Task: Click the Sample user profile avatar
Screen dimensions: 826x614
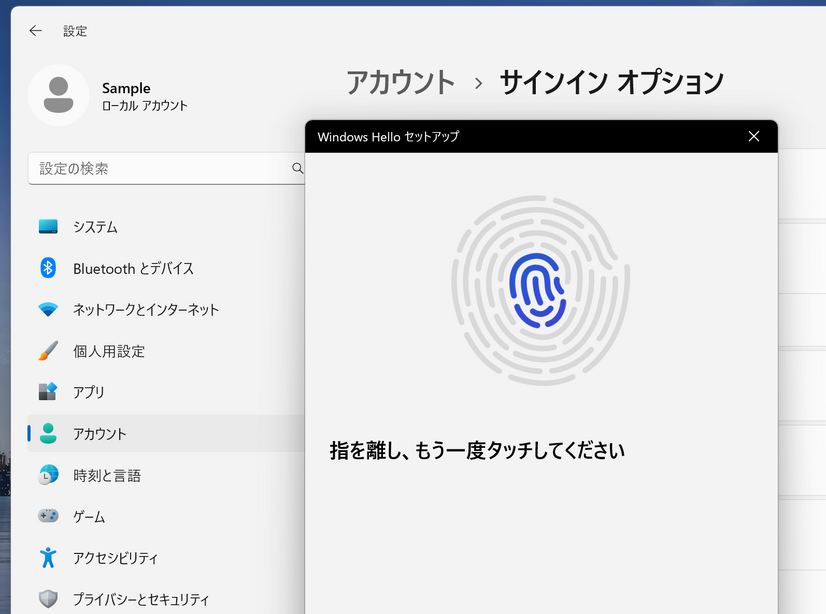Action: click(58, 95)
